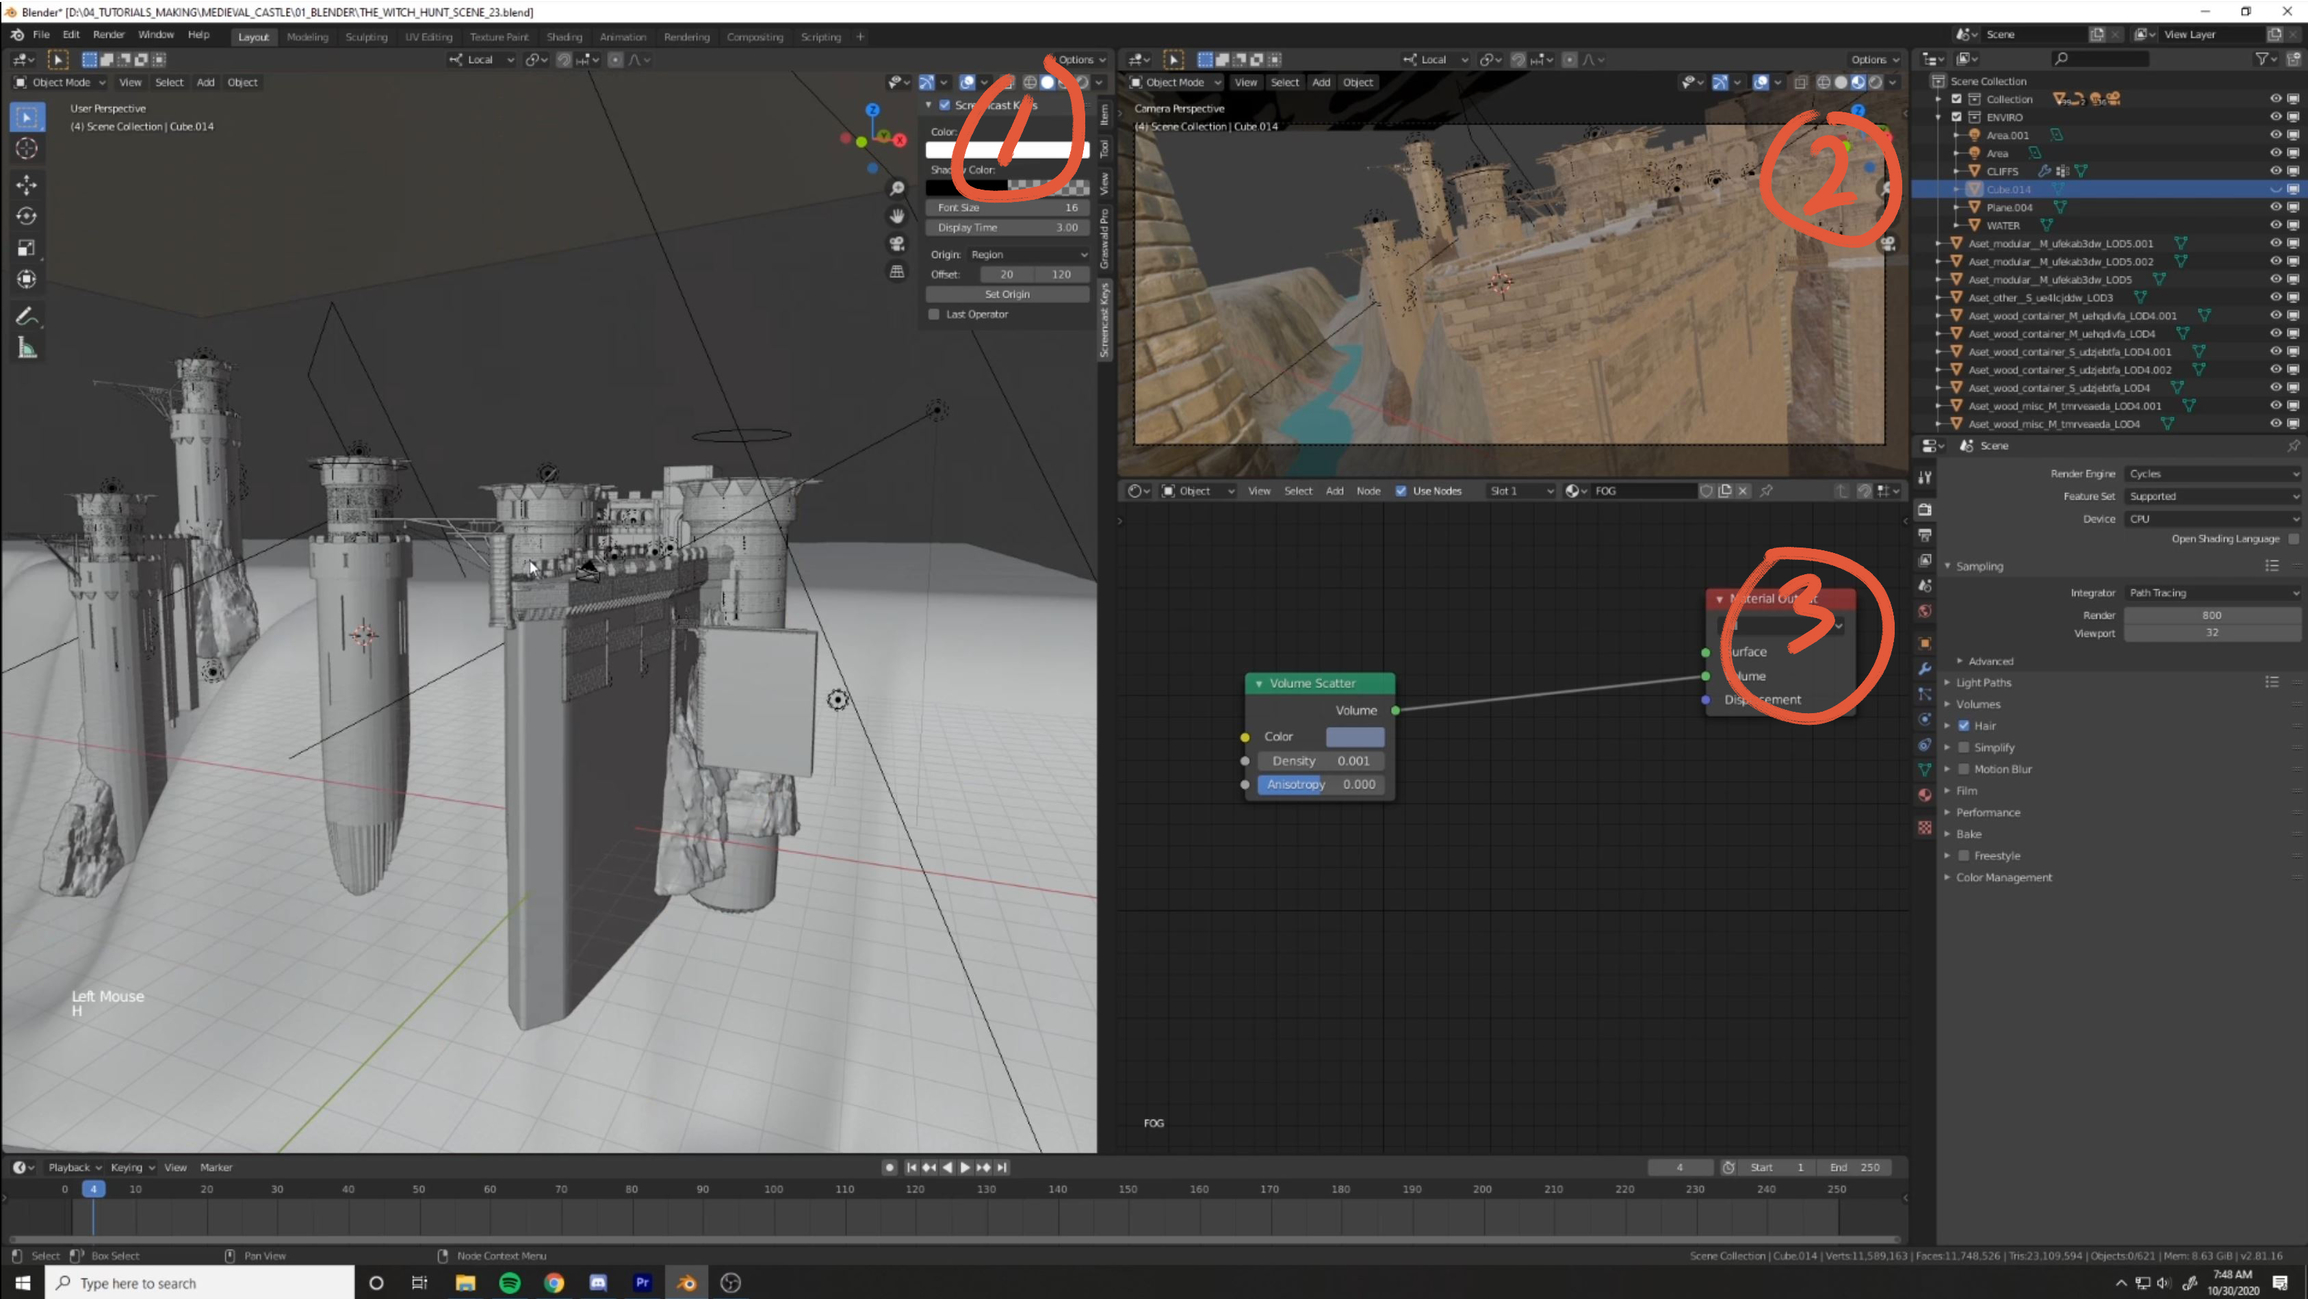Open the Render menu in top bar
Viewport: 2308px width, 1299px height.
(x=109, y=35)
